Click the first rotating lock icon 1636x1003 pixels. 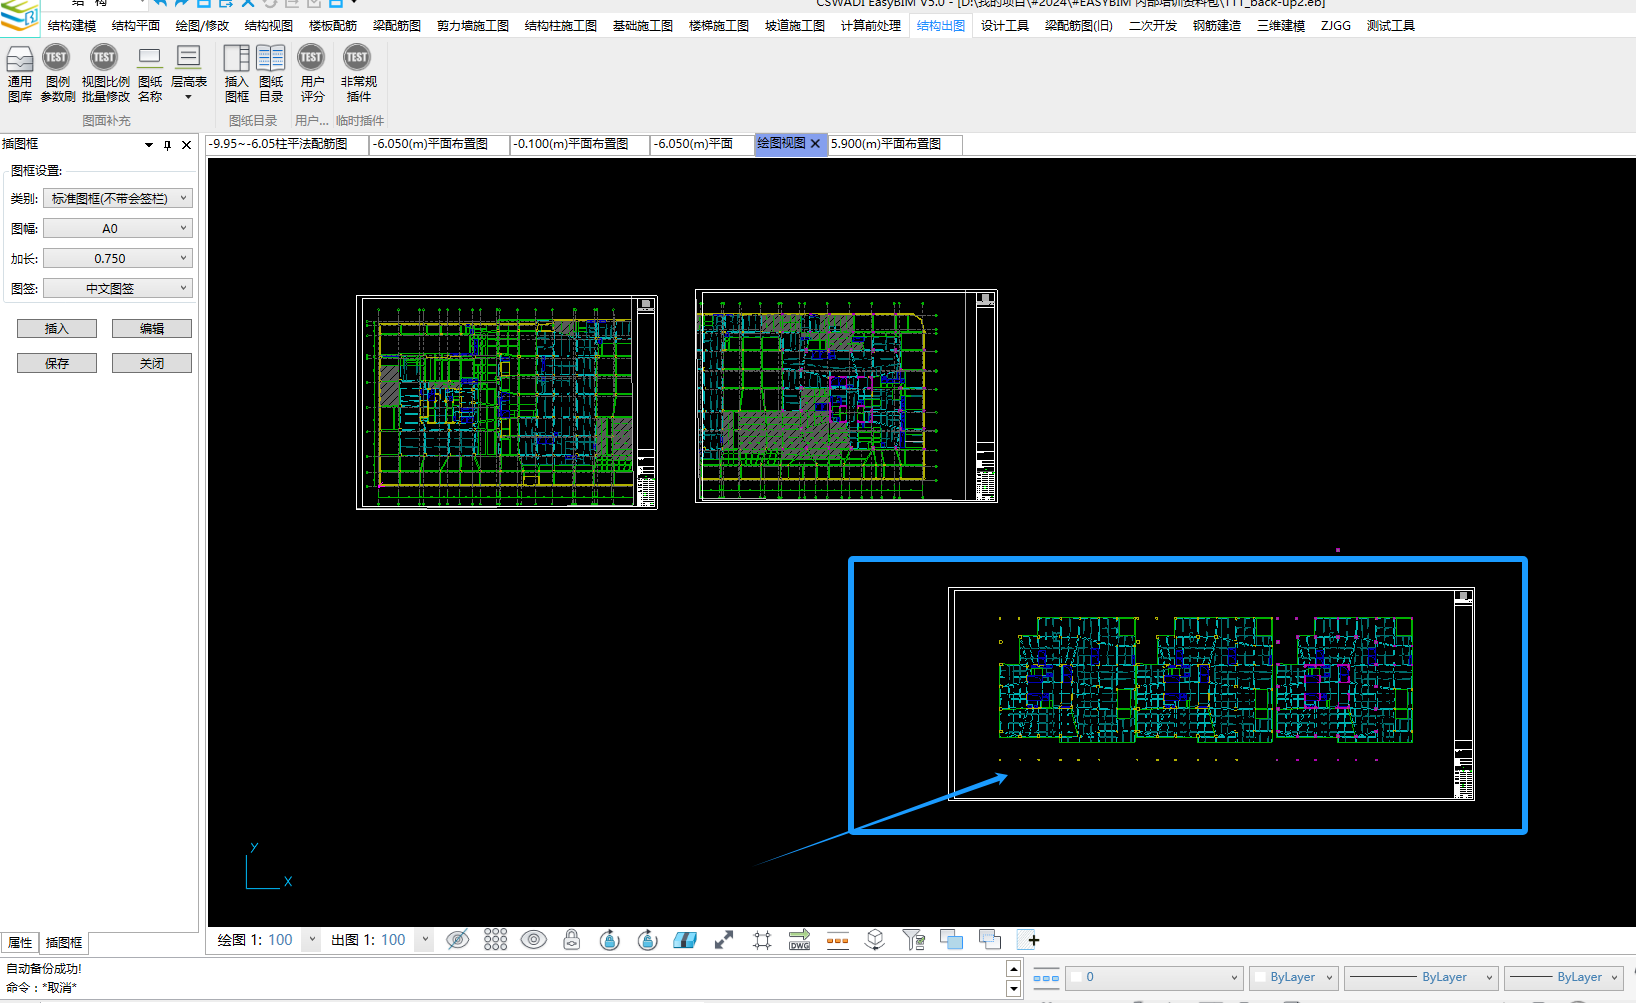tap(610, 940)
